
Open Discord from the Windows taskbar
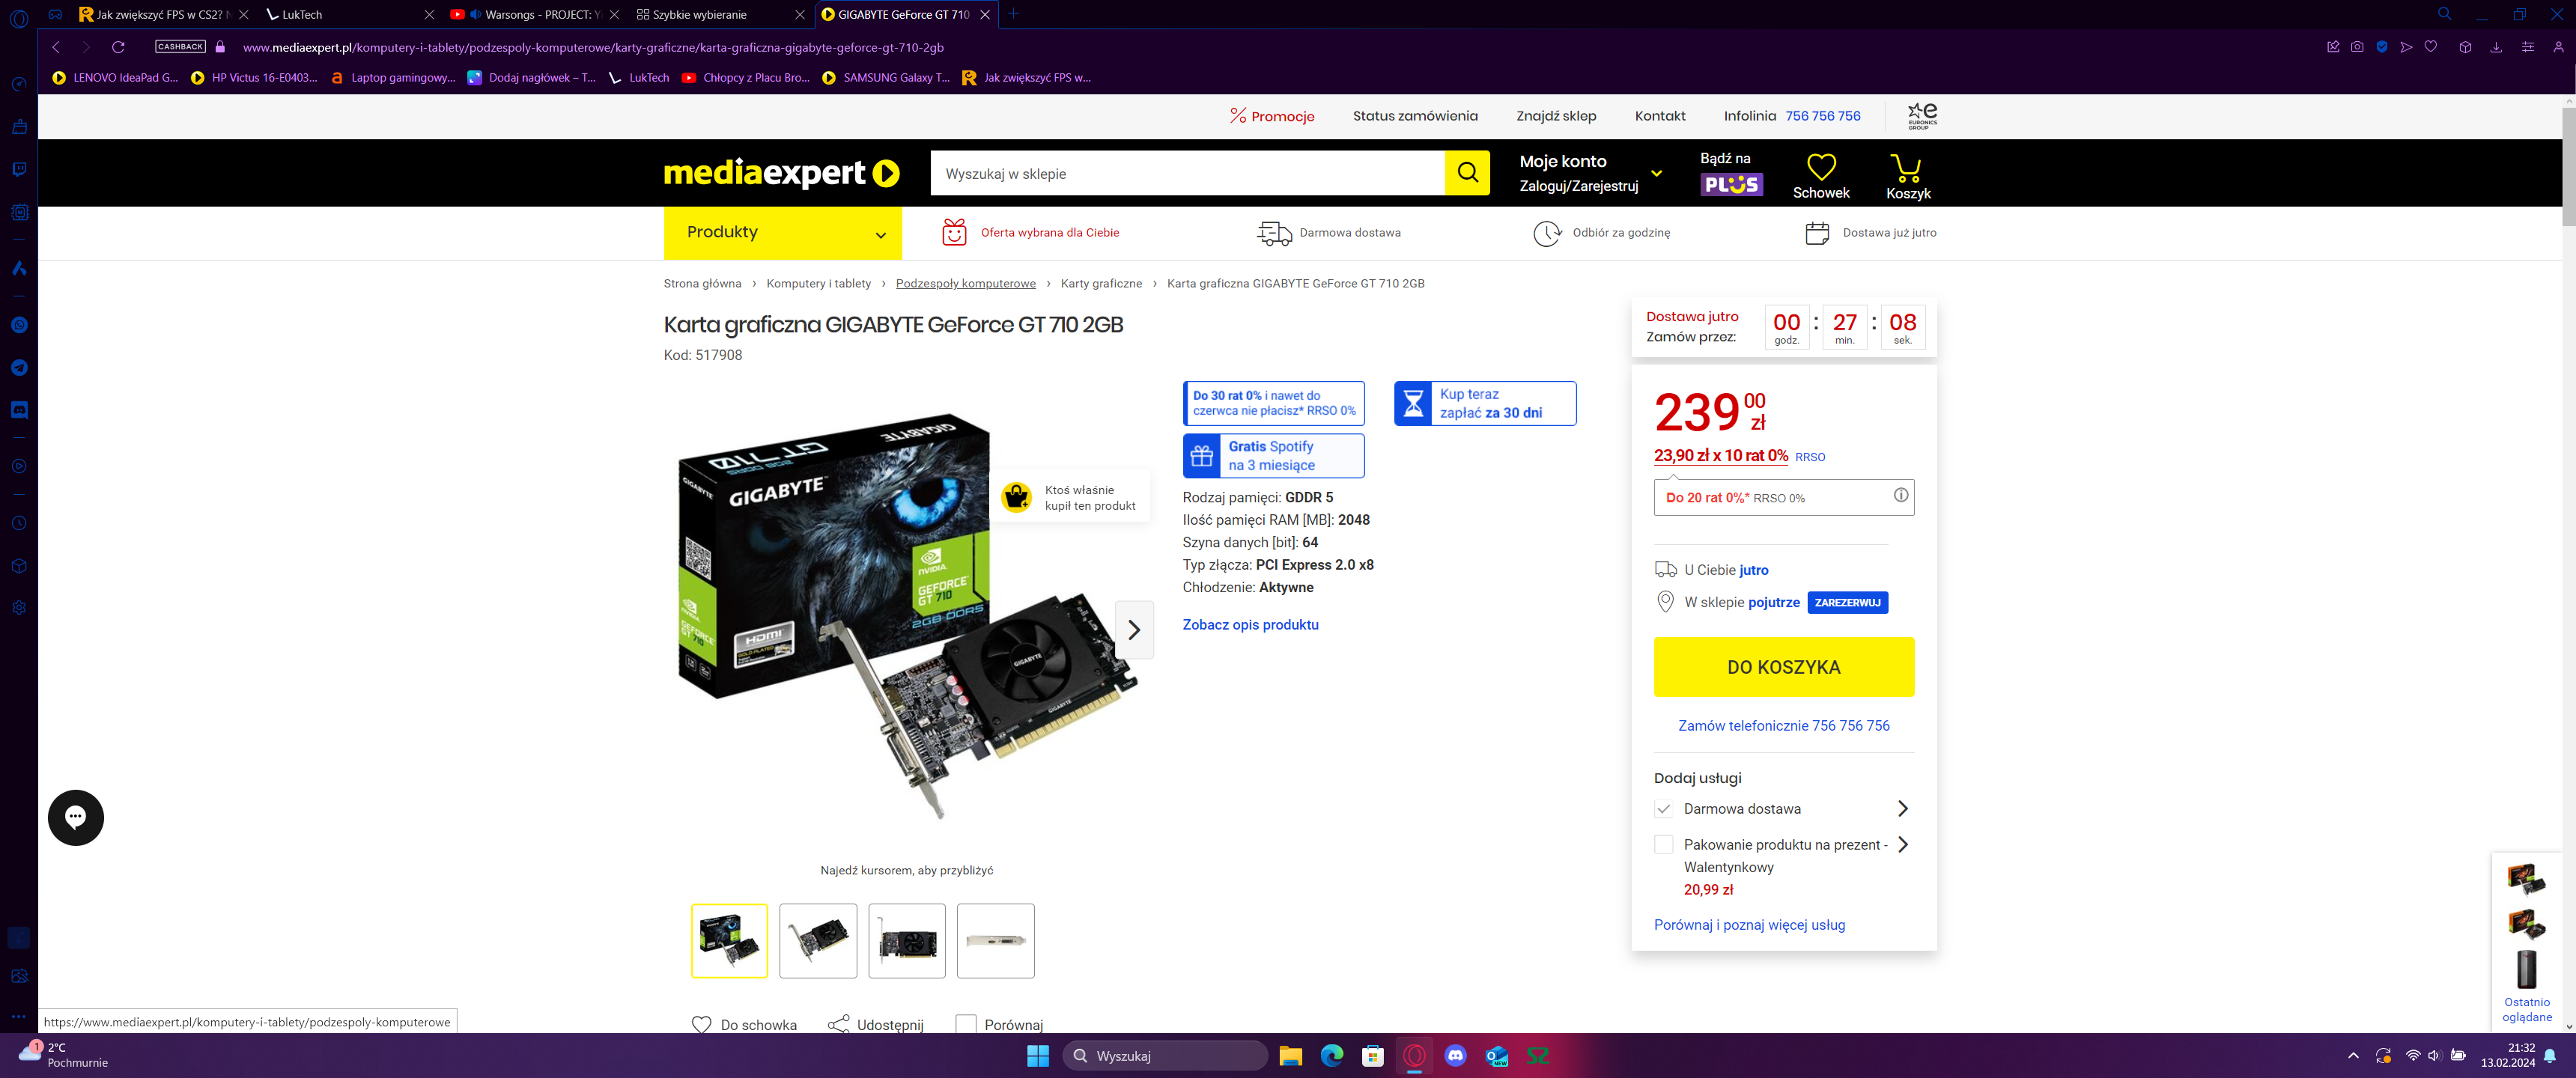coord(1455,1055)
